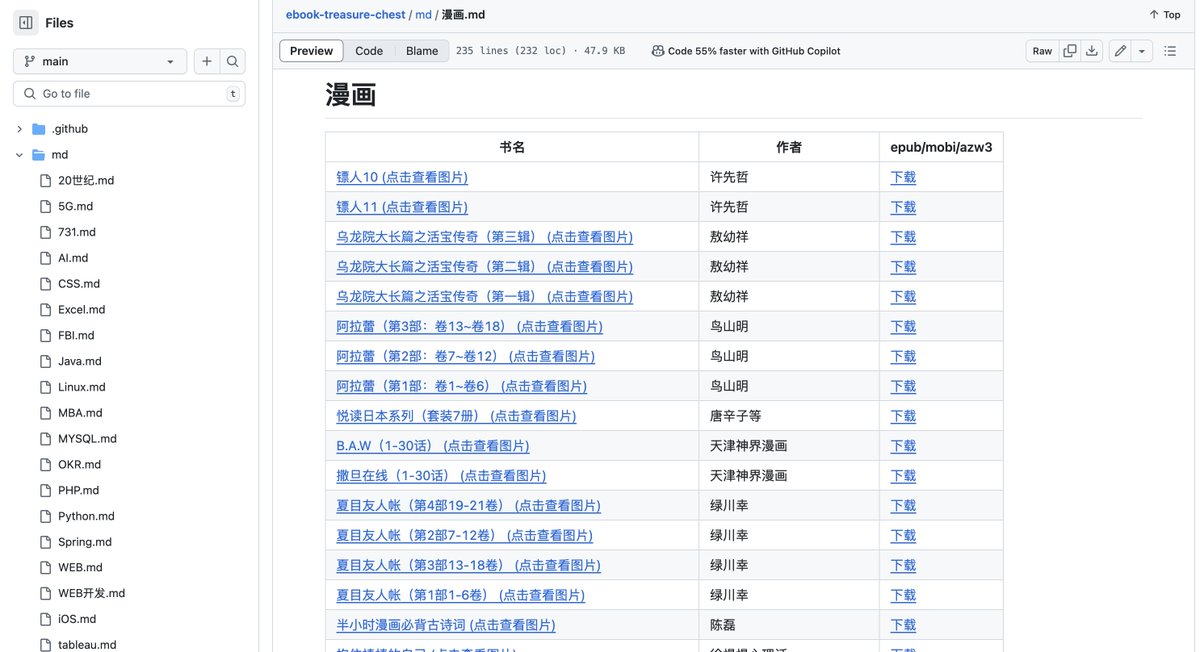Switch to the Blame tab

[x=421, y=50]
